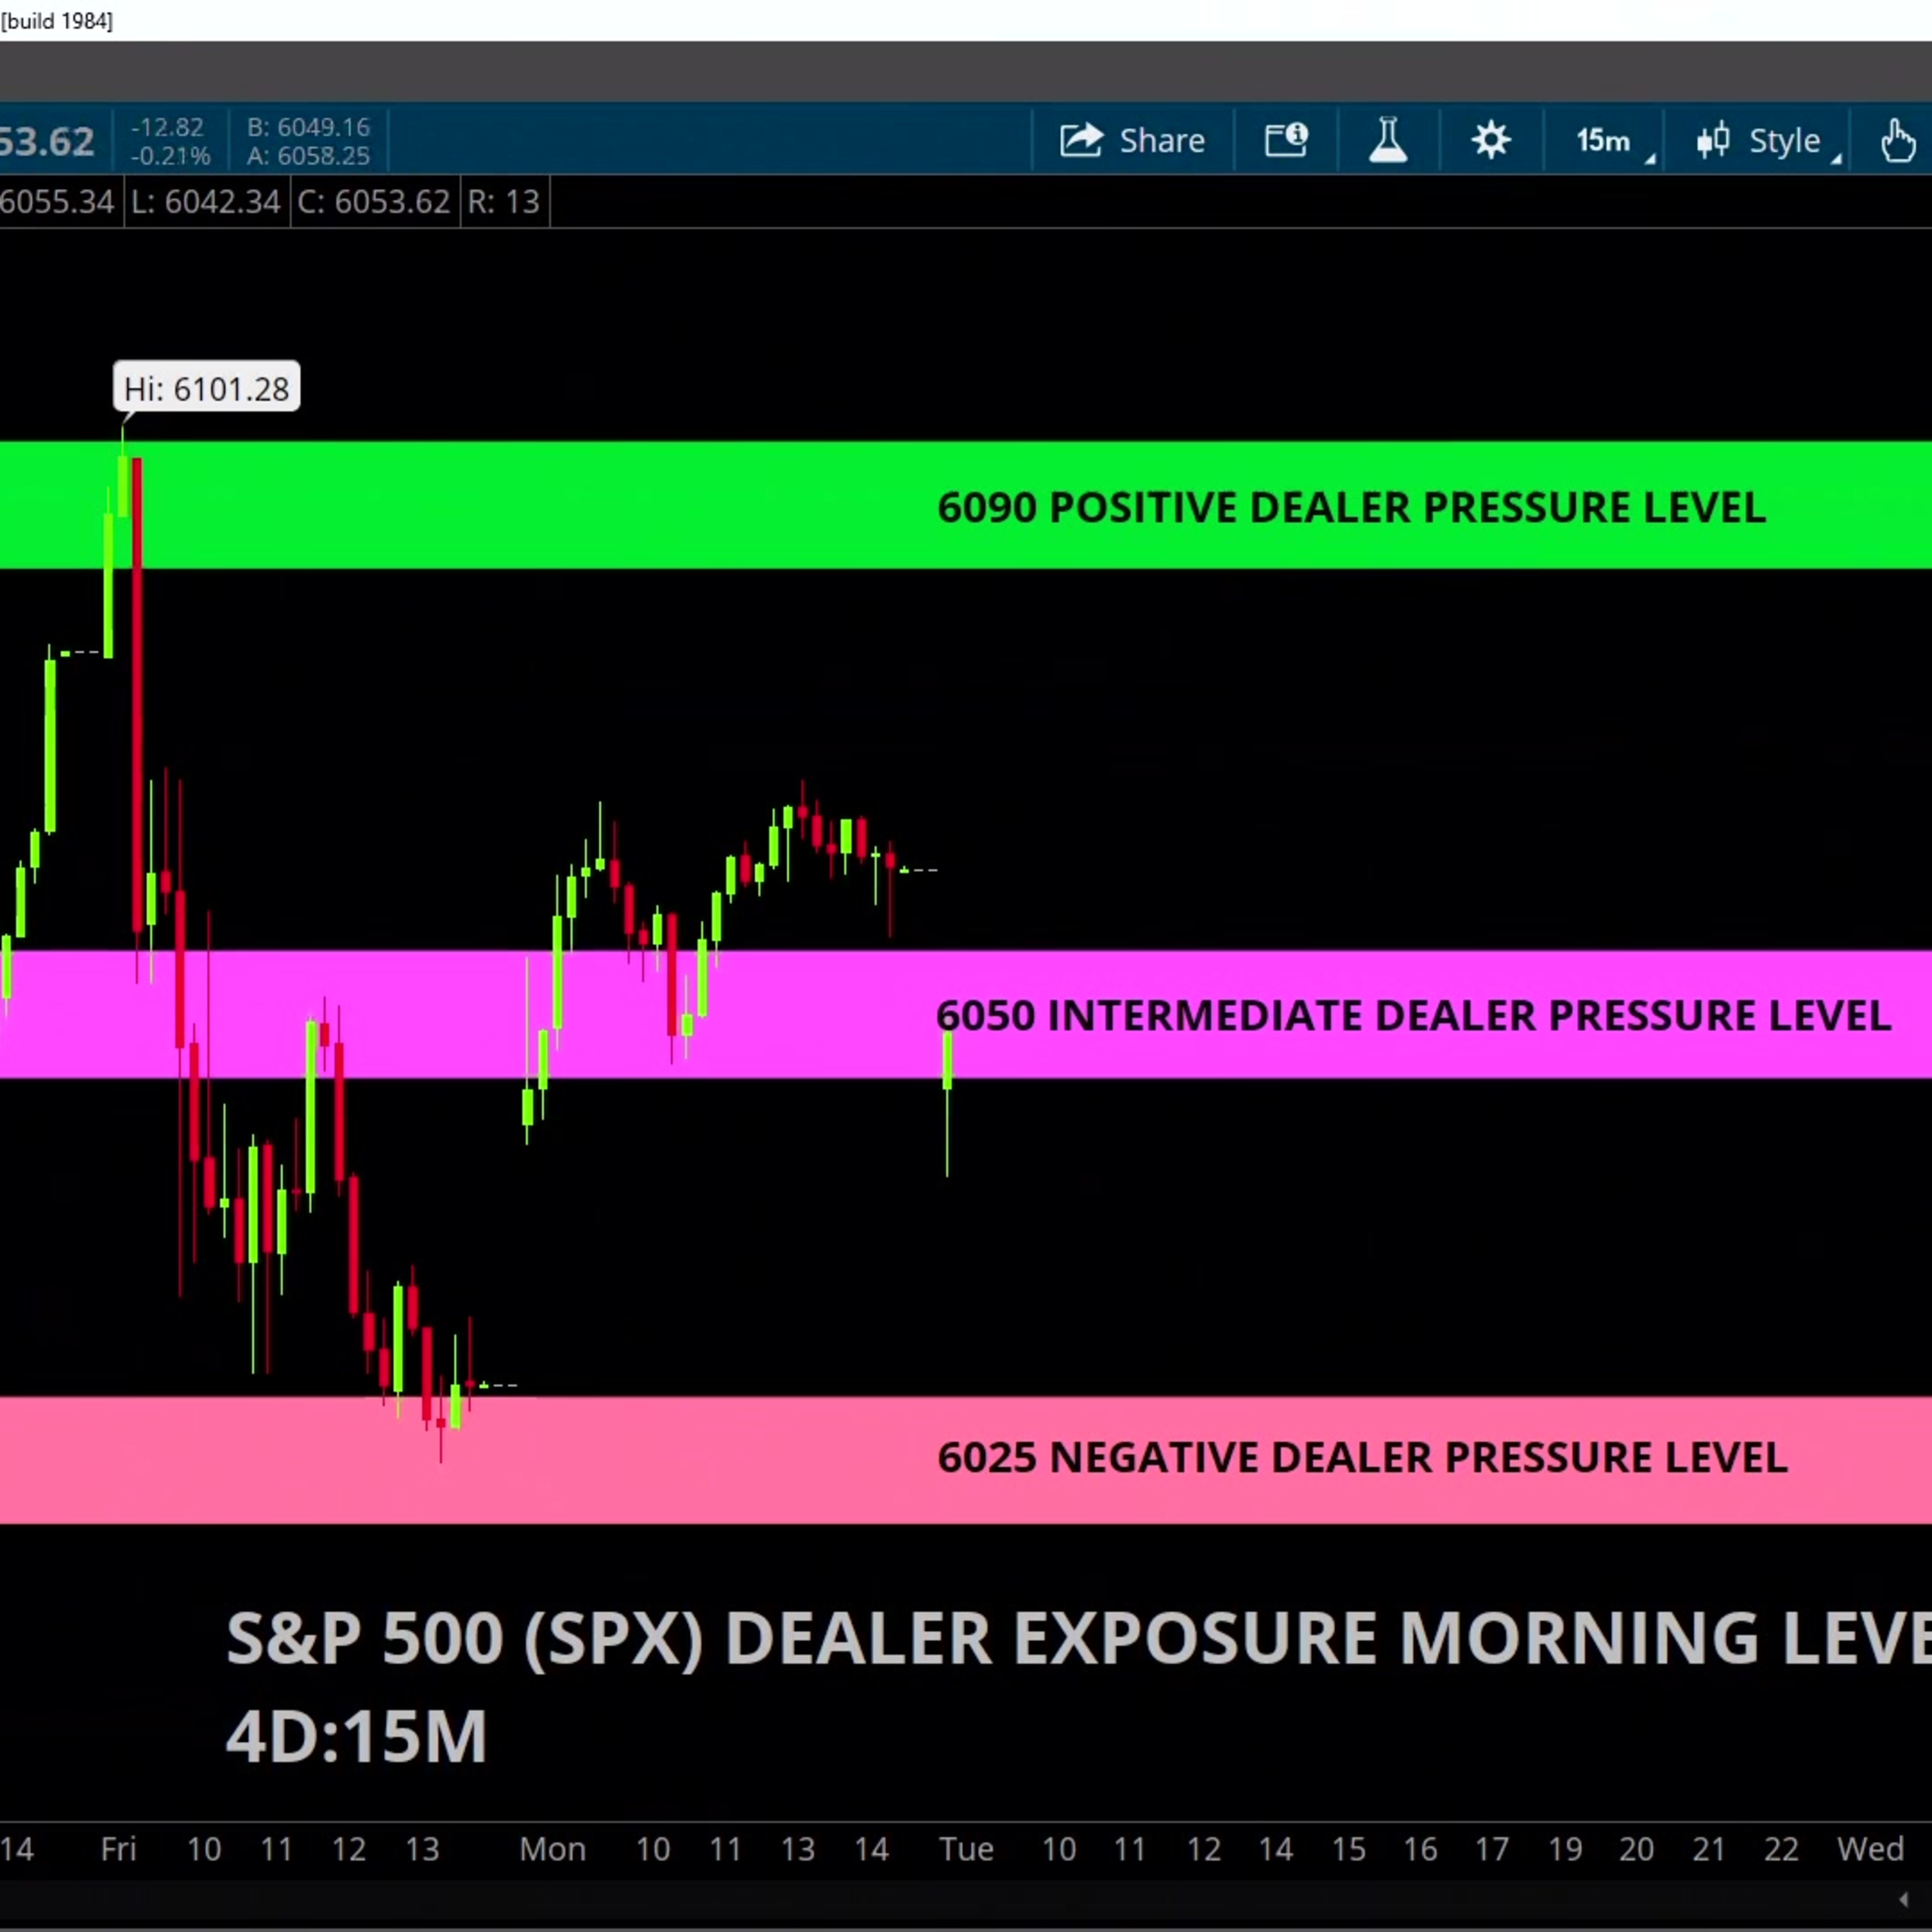Image resolution: width=1932 pixels, height=1932 pixels.
Task: Click the Hi: 6101.28 price bubble
Action: pyautogui.click(x=206, y=388)
